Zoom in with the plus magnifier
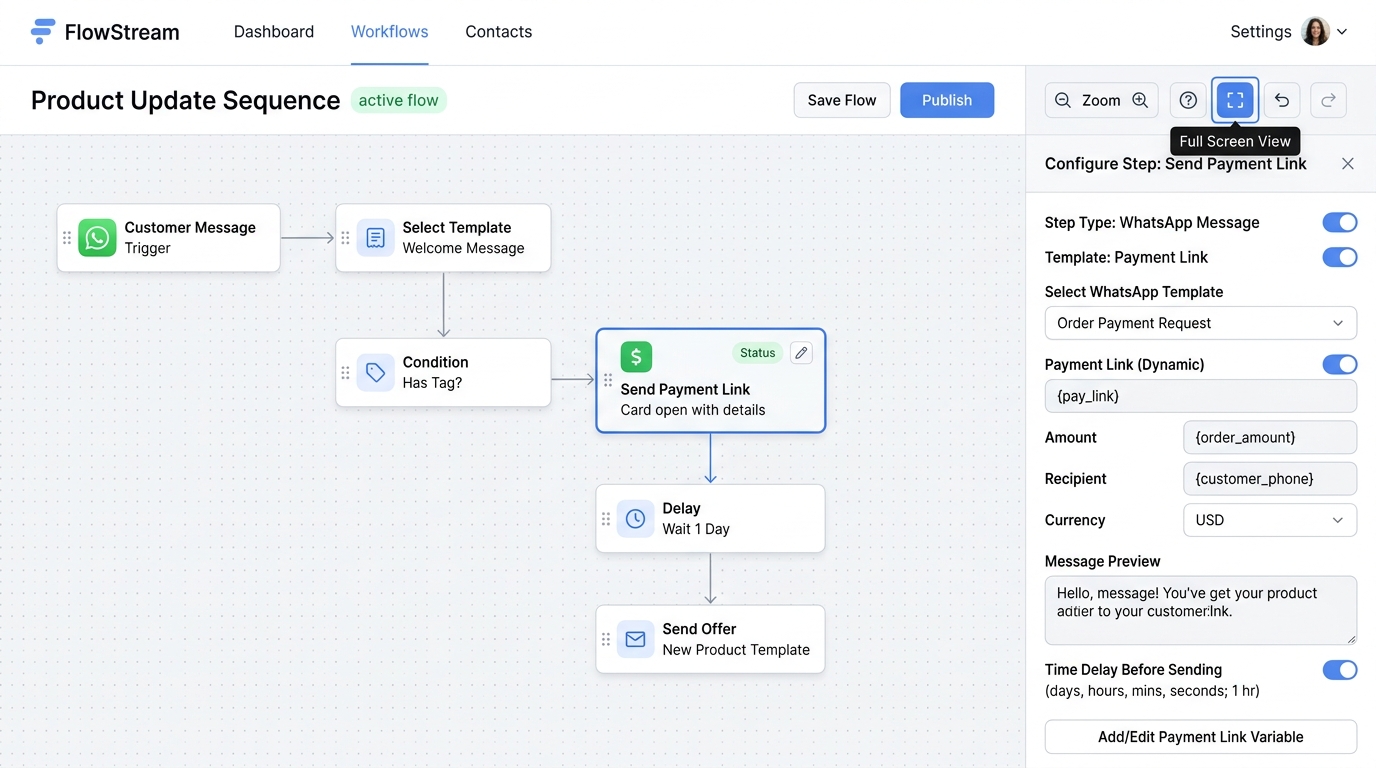This screenshot has width=1376, height=768. click(1140, 100)
